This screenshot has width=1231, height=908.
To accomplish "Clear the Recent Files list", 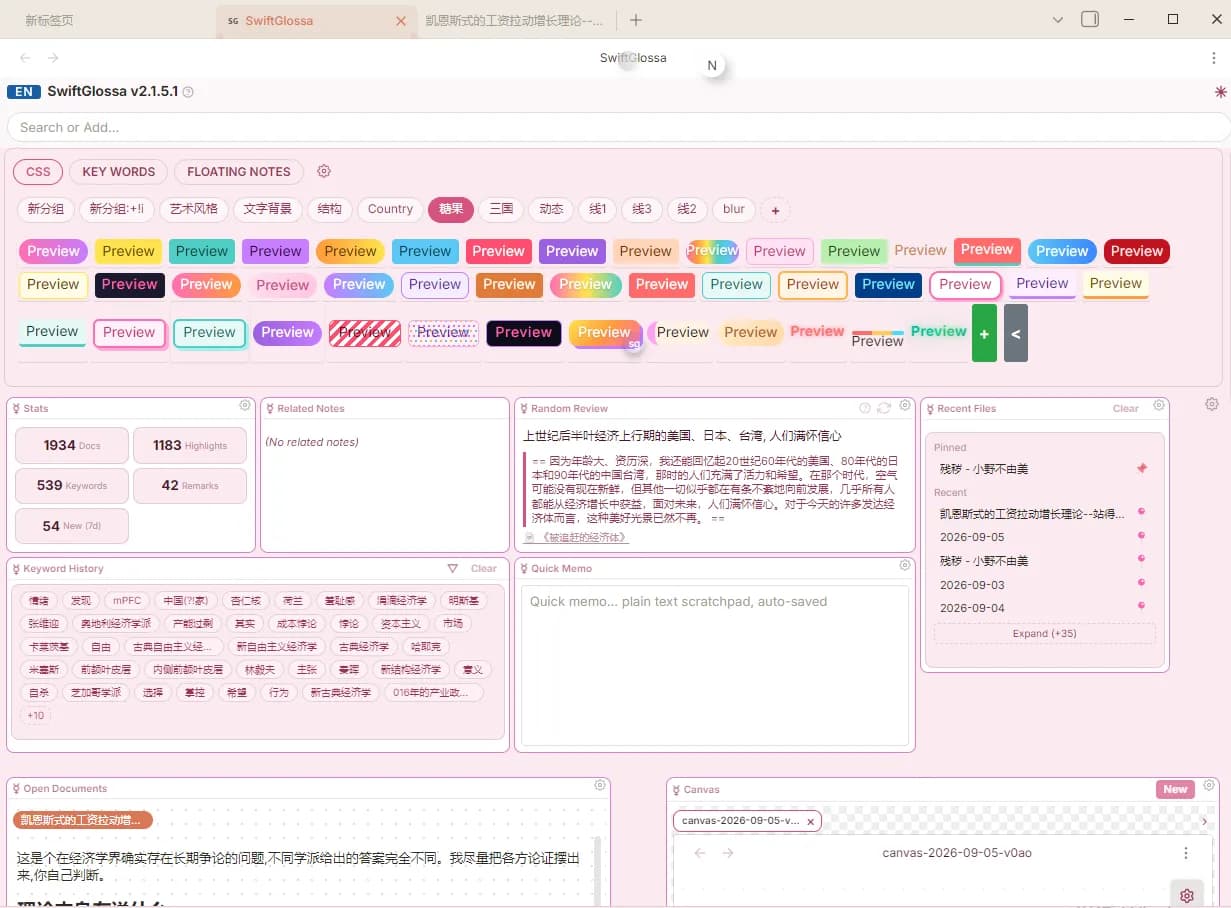I will pos(1126,408).
